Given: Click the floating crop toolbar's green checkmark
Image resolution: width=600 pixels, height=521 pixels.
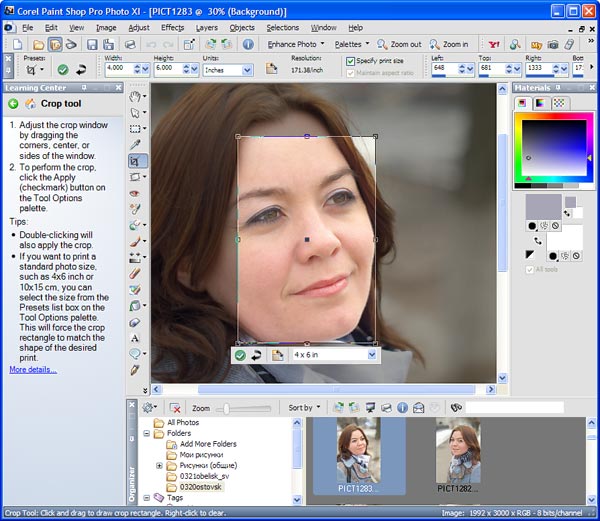Looking at the screenshot, I should pos(240,355).
